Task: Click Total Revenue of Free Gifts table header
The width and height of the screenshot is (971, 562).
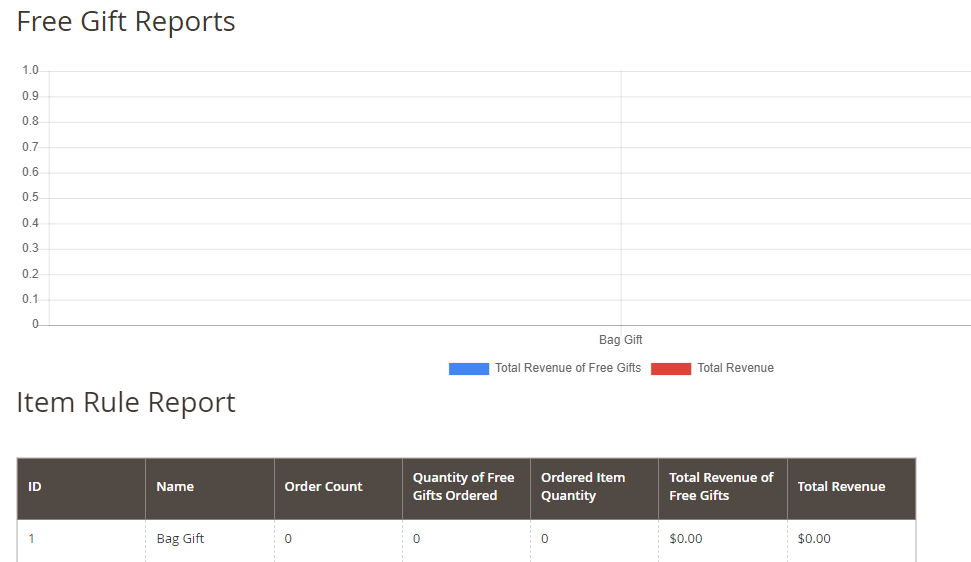Action: [721, 487]
